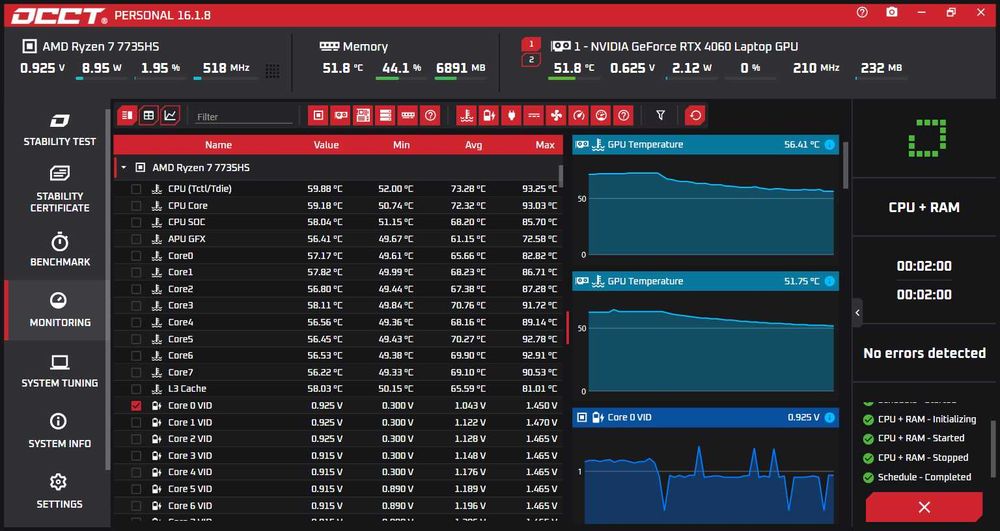Screen dimensions: 1000x531
Task: Open the Settings section
Action: click(x=59, y=492)
